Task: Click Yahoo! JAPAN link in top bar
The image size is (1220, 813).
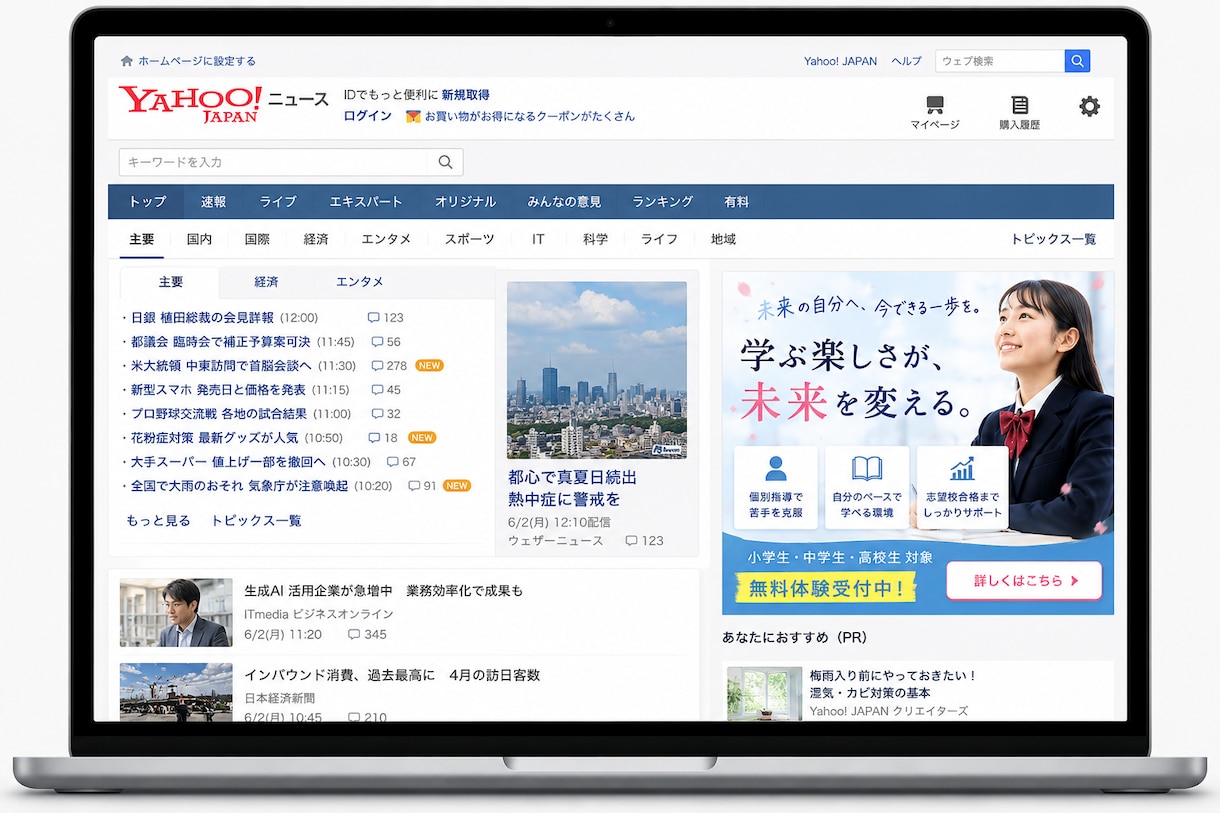Action: click(840, 61)
